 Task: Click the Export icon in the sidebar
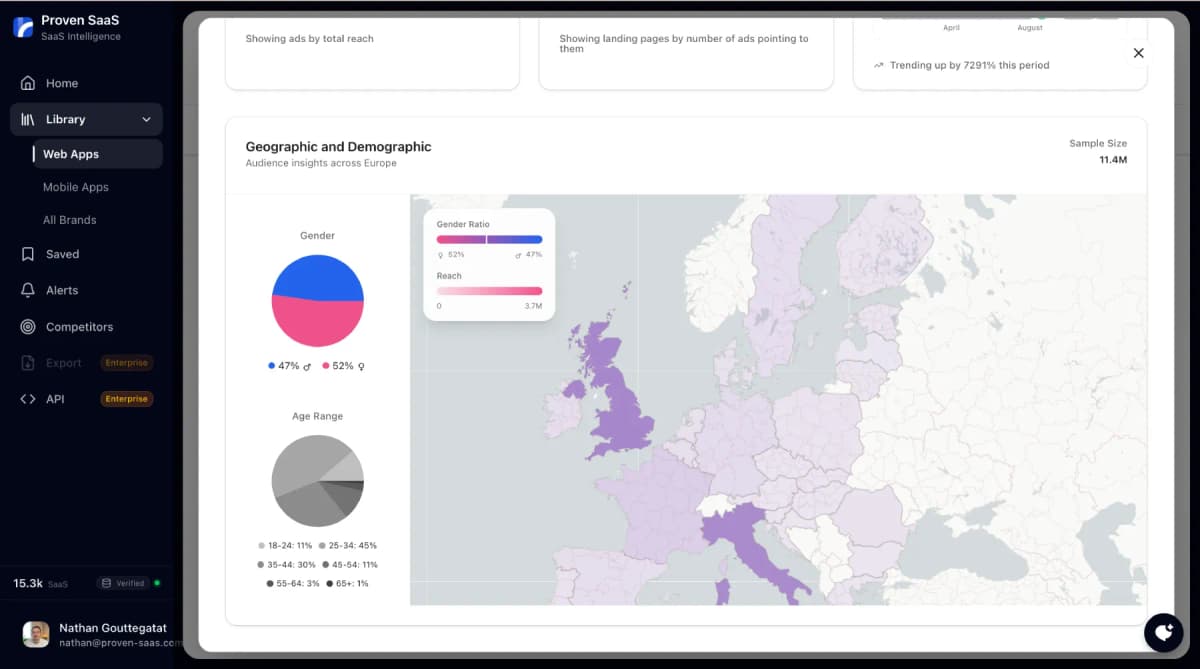click(x=27, y=362)
